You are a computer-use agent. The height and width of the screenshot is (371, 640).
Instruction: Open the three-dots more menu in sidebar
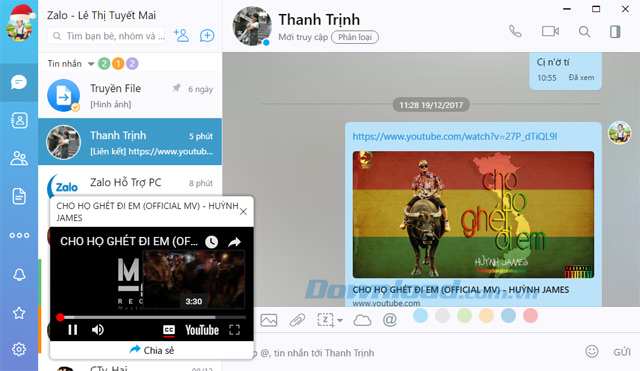(19, 235)
